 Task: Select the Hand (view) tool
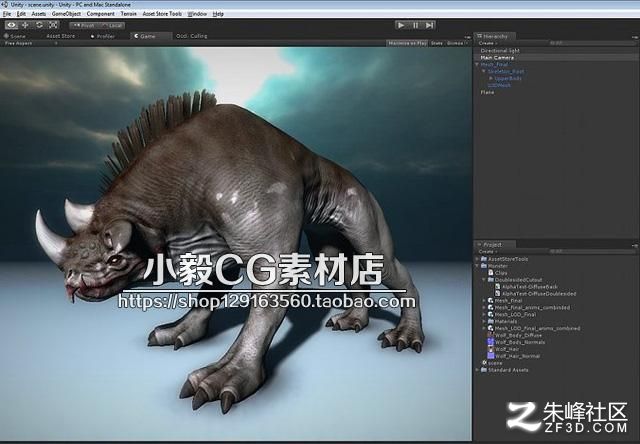(x=11, y=25)
